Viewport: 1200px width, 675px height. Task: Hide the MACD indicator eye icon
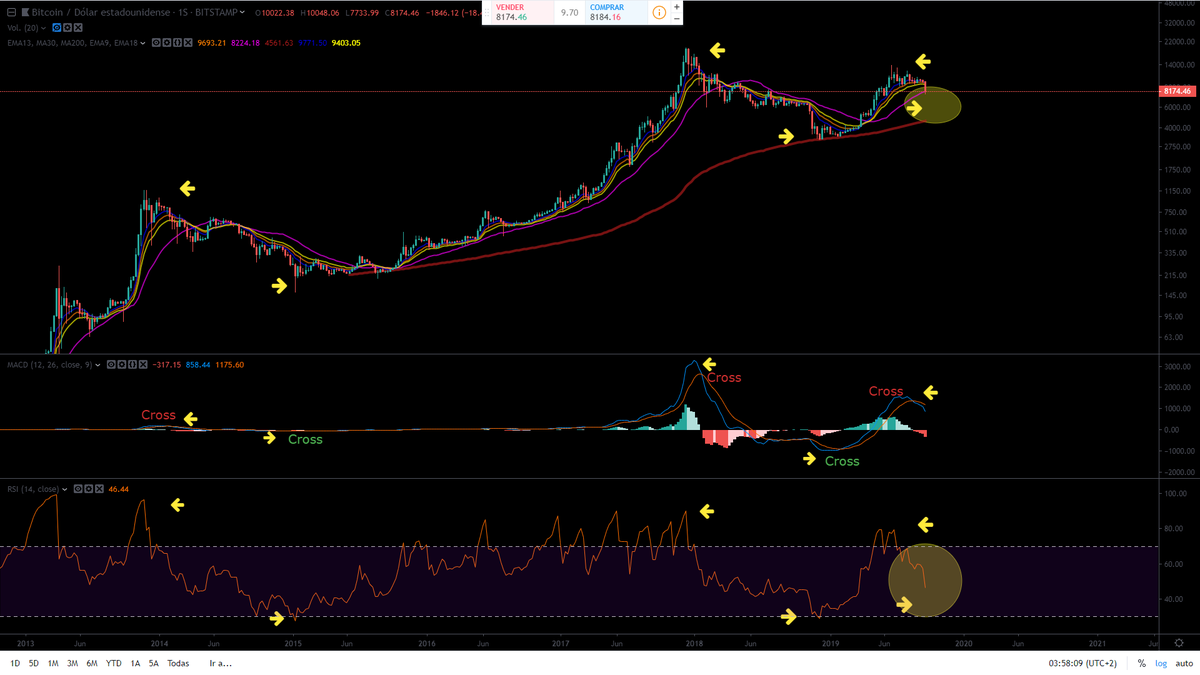[x=111, y=365]
